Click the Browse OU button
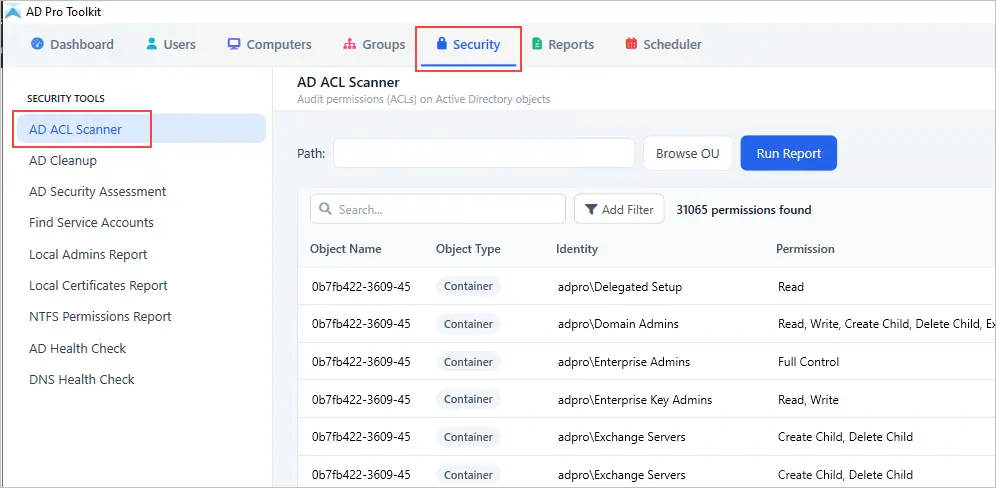Image resolution: width=996 pixels, height=488 pixels. (687, 153)
